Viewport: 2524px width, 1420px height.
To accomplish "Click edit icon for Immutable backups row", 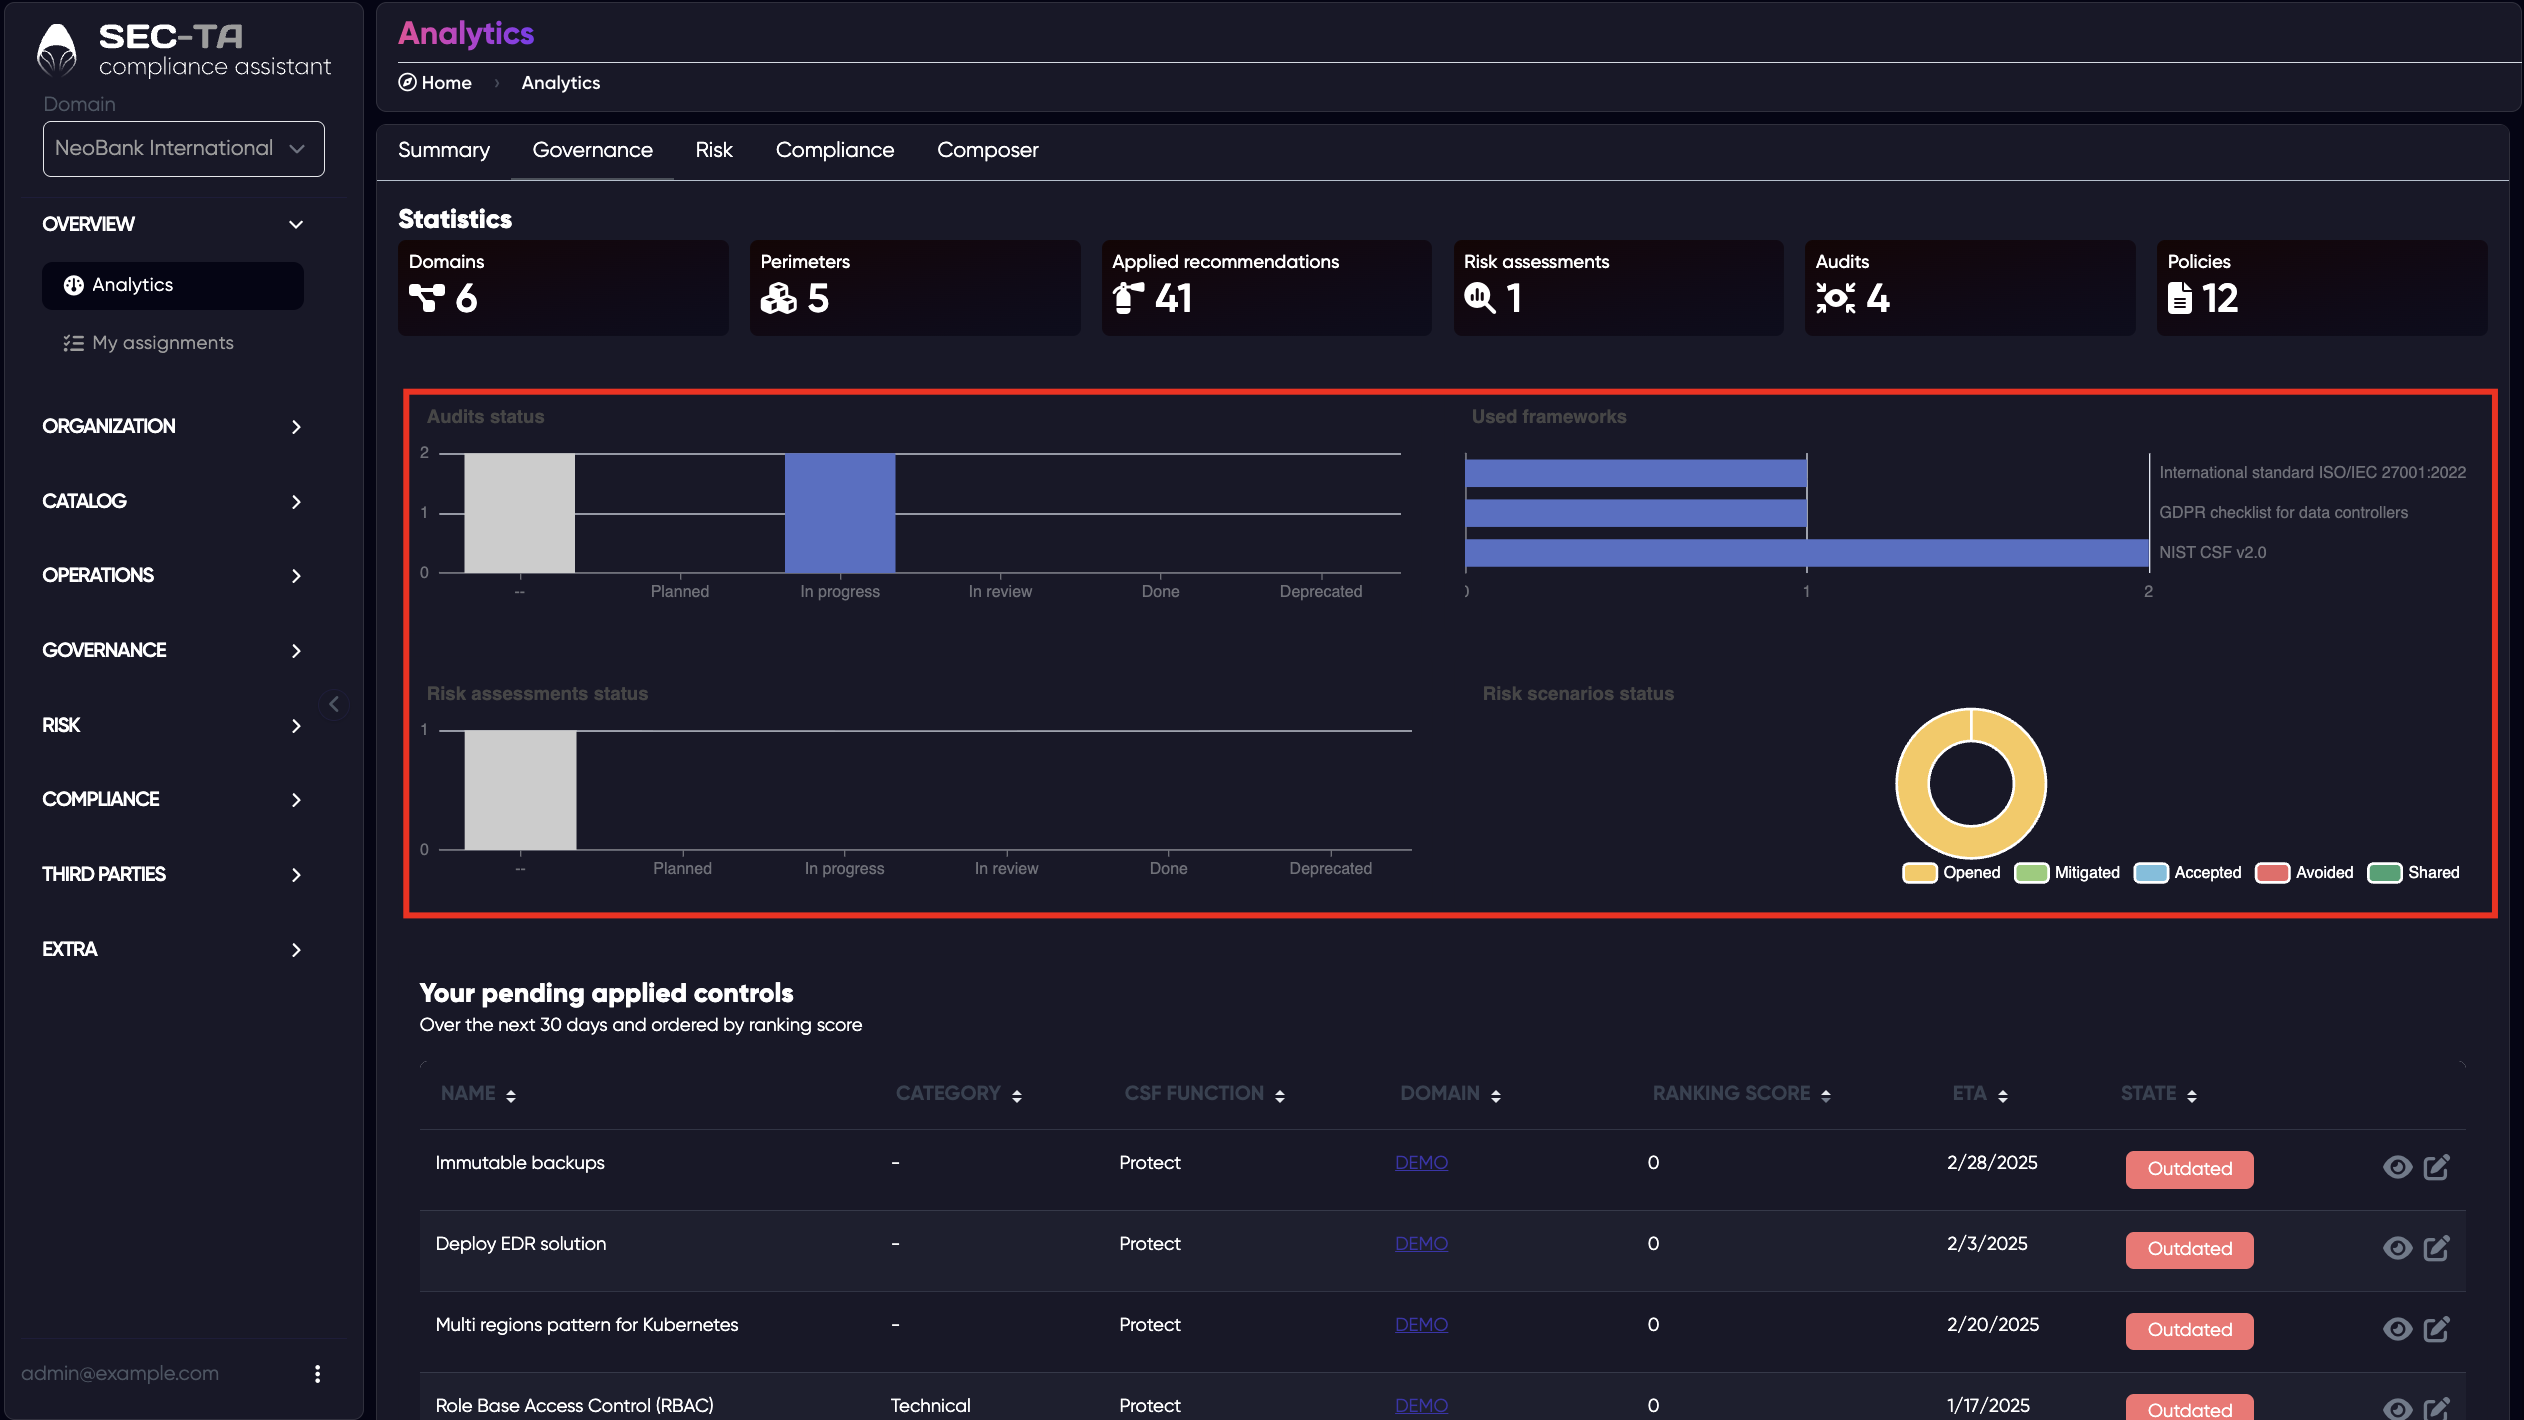I will coord(2437,1167).
